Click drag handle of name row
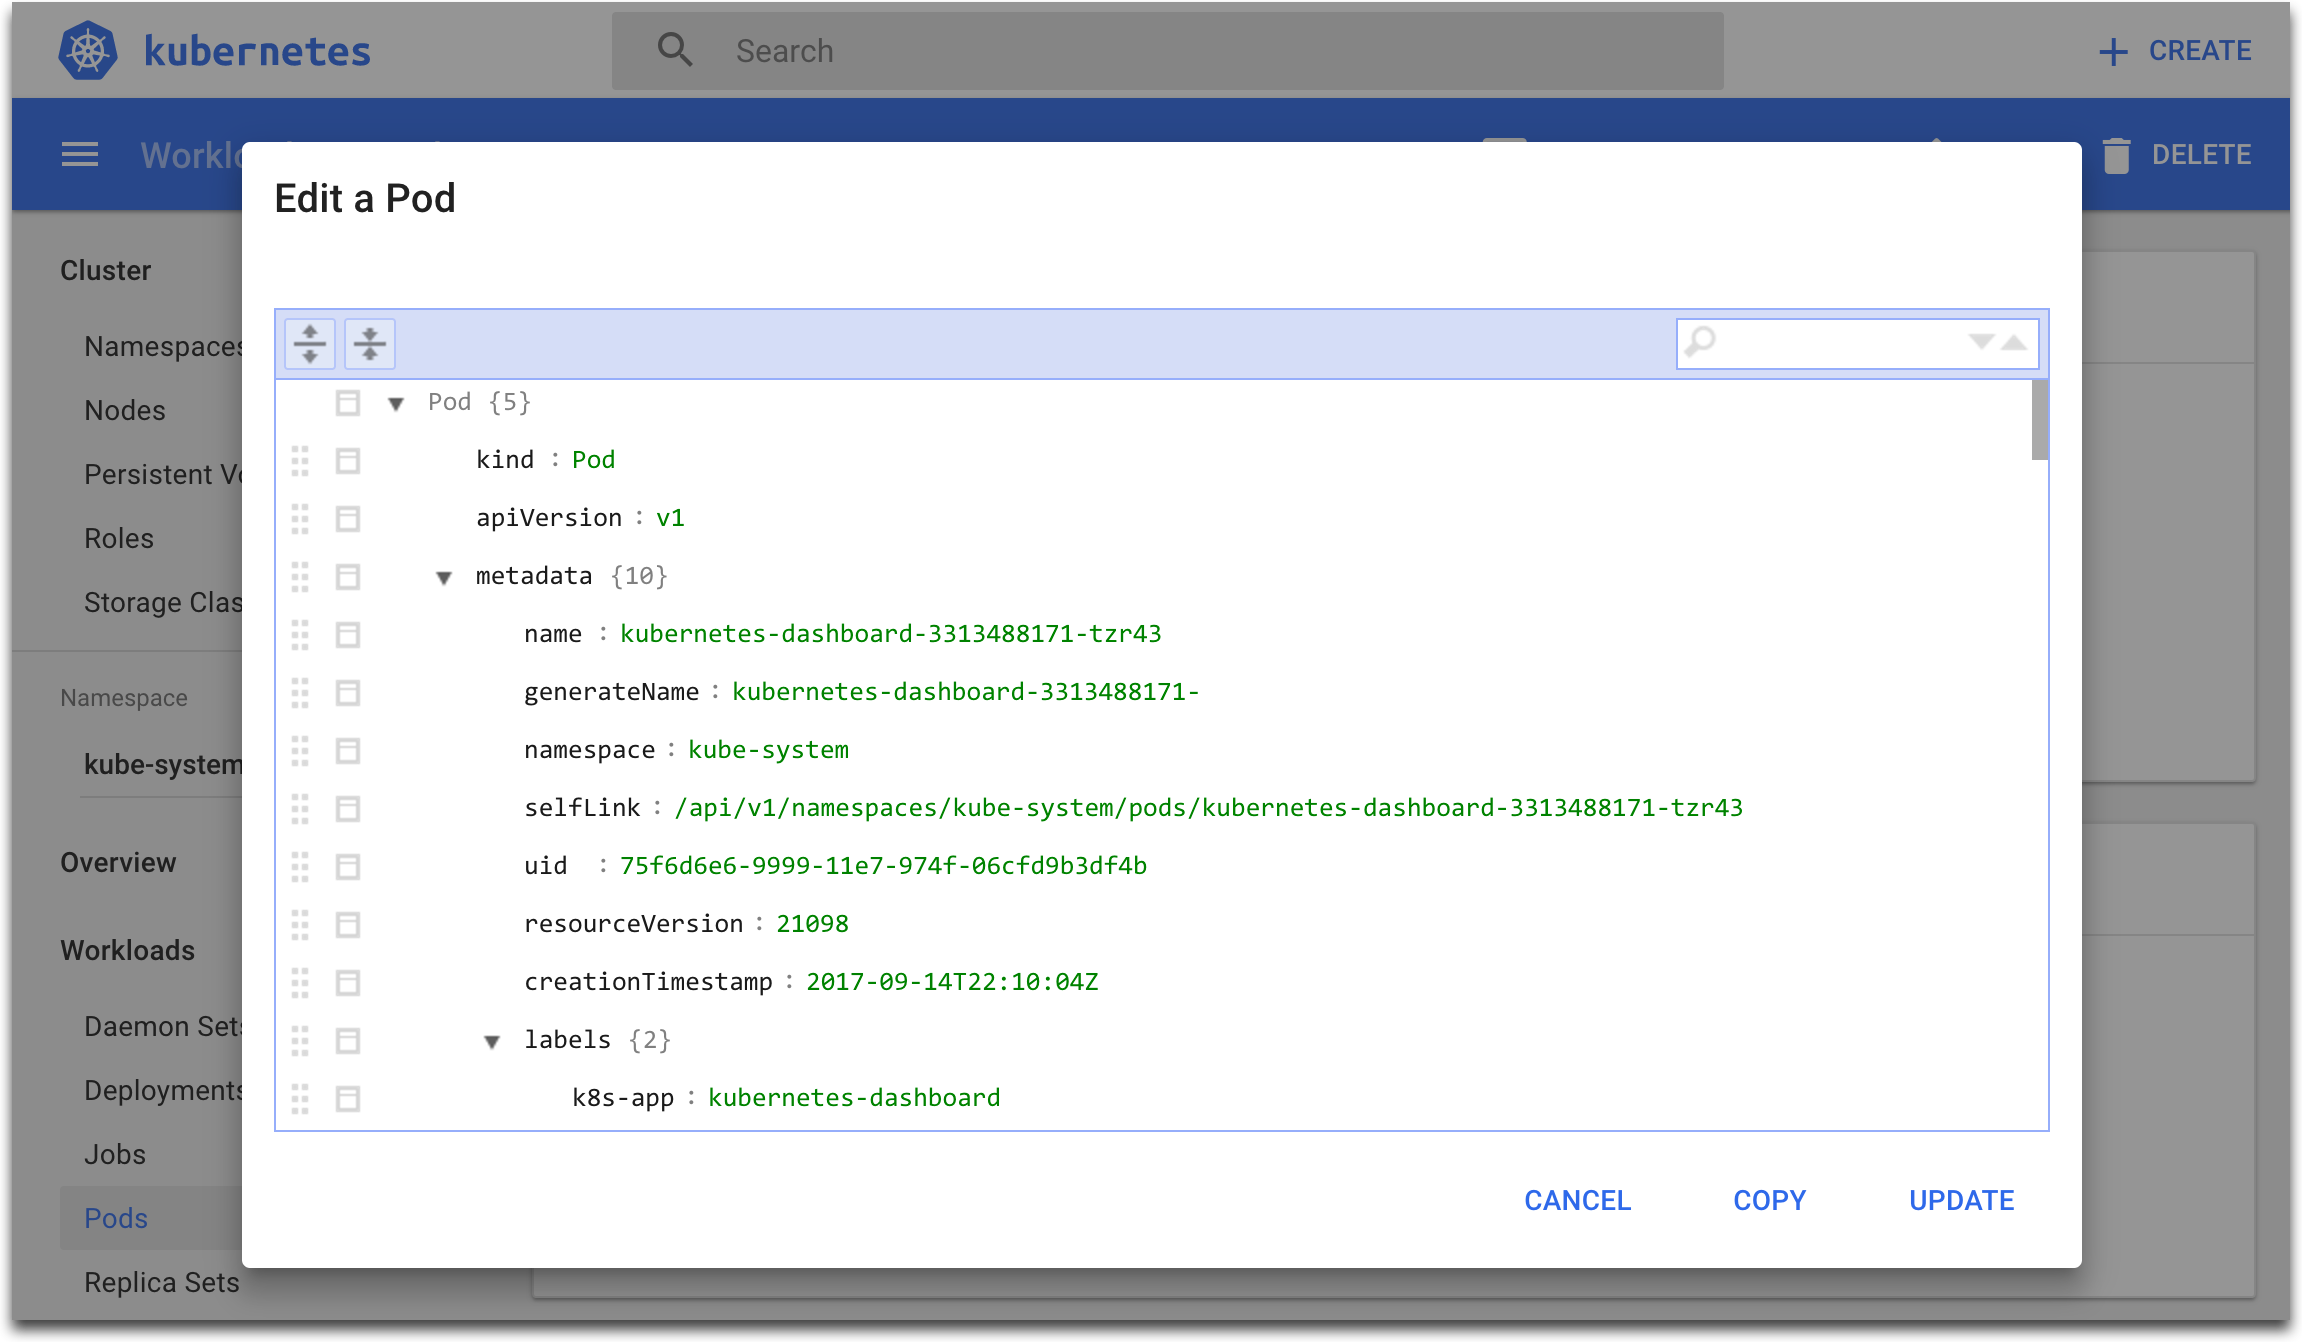Image resolution: width=2302 pixels, height=1342 pixels. tap(300, 635)
